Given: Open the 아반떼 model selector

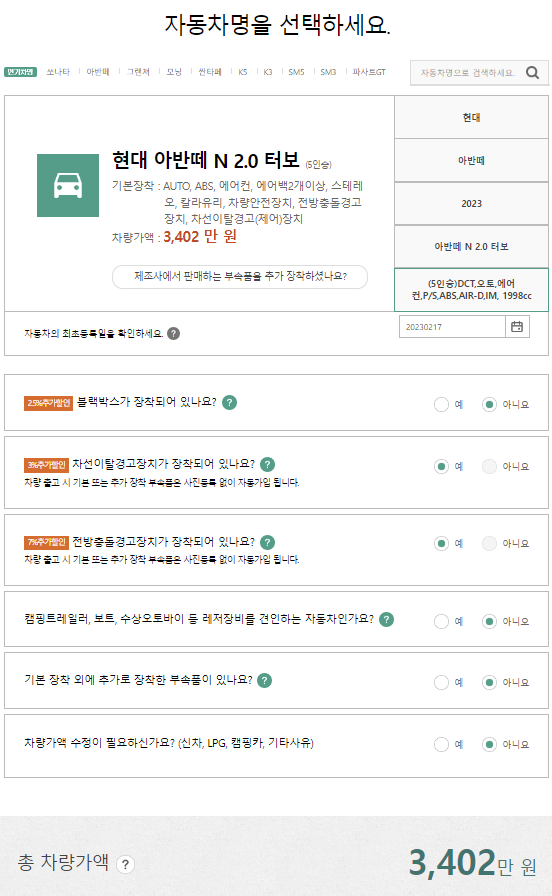Looking at the screenshot, I should pos(471,161).
